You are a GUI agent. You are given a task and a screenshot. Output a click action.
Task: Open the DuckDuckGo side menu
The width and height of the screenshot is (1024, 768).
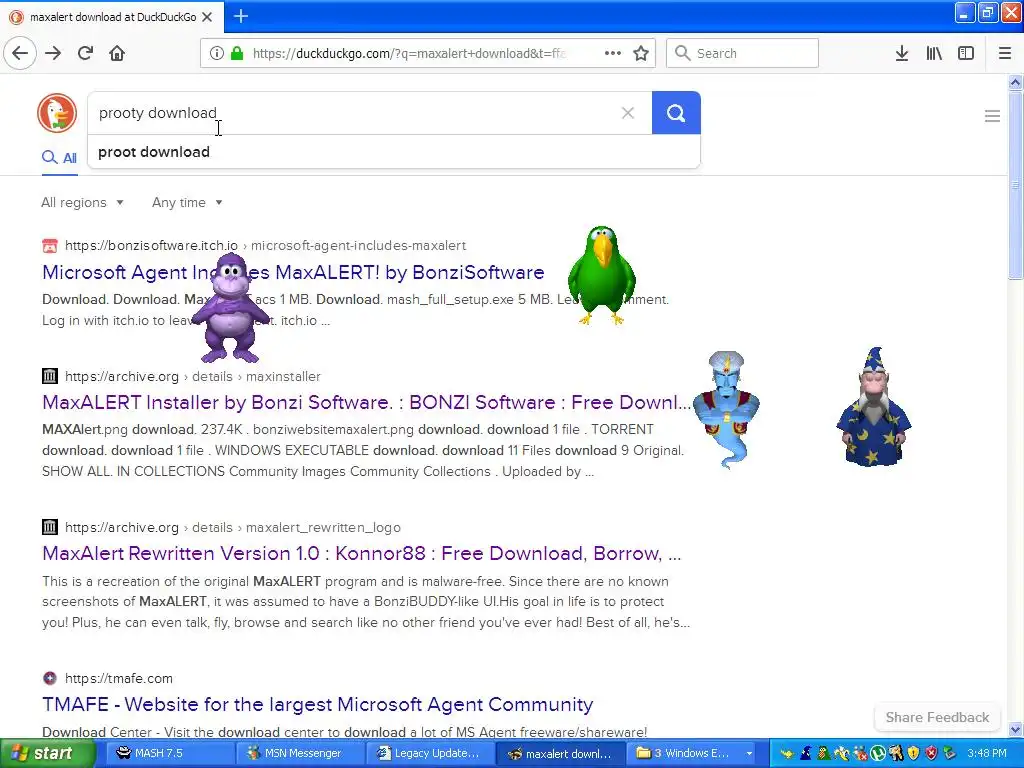coord(992,116)
